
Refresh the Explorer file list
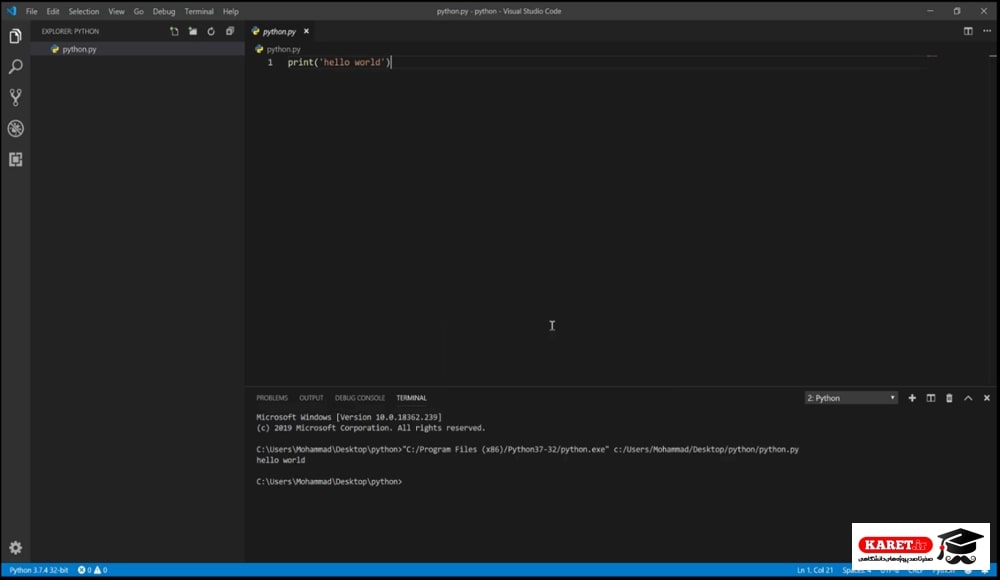pyautogui.click(x=211, y=31)
